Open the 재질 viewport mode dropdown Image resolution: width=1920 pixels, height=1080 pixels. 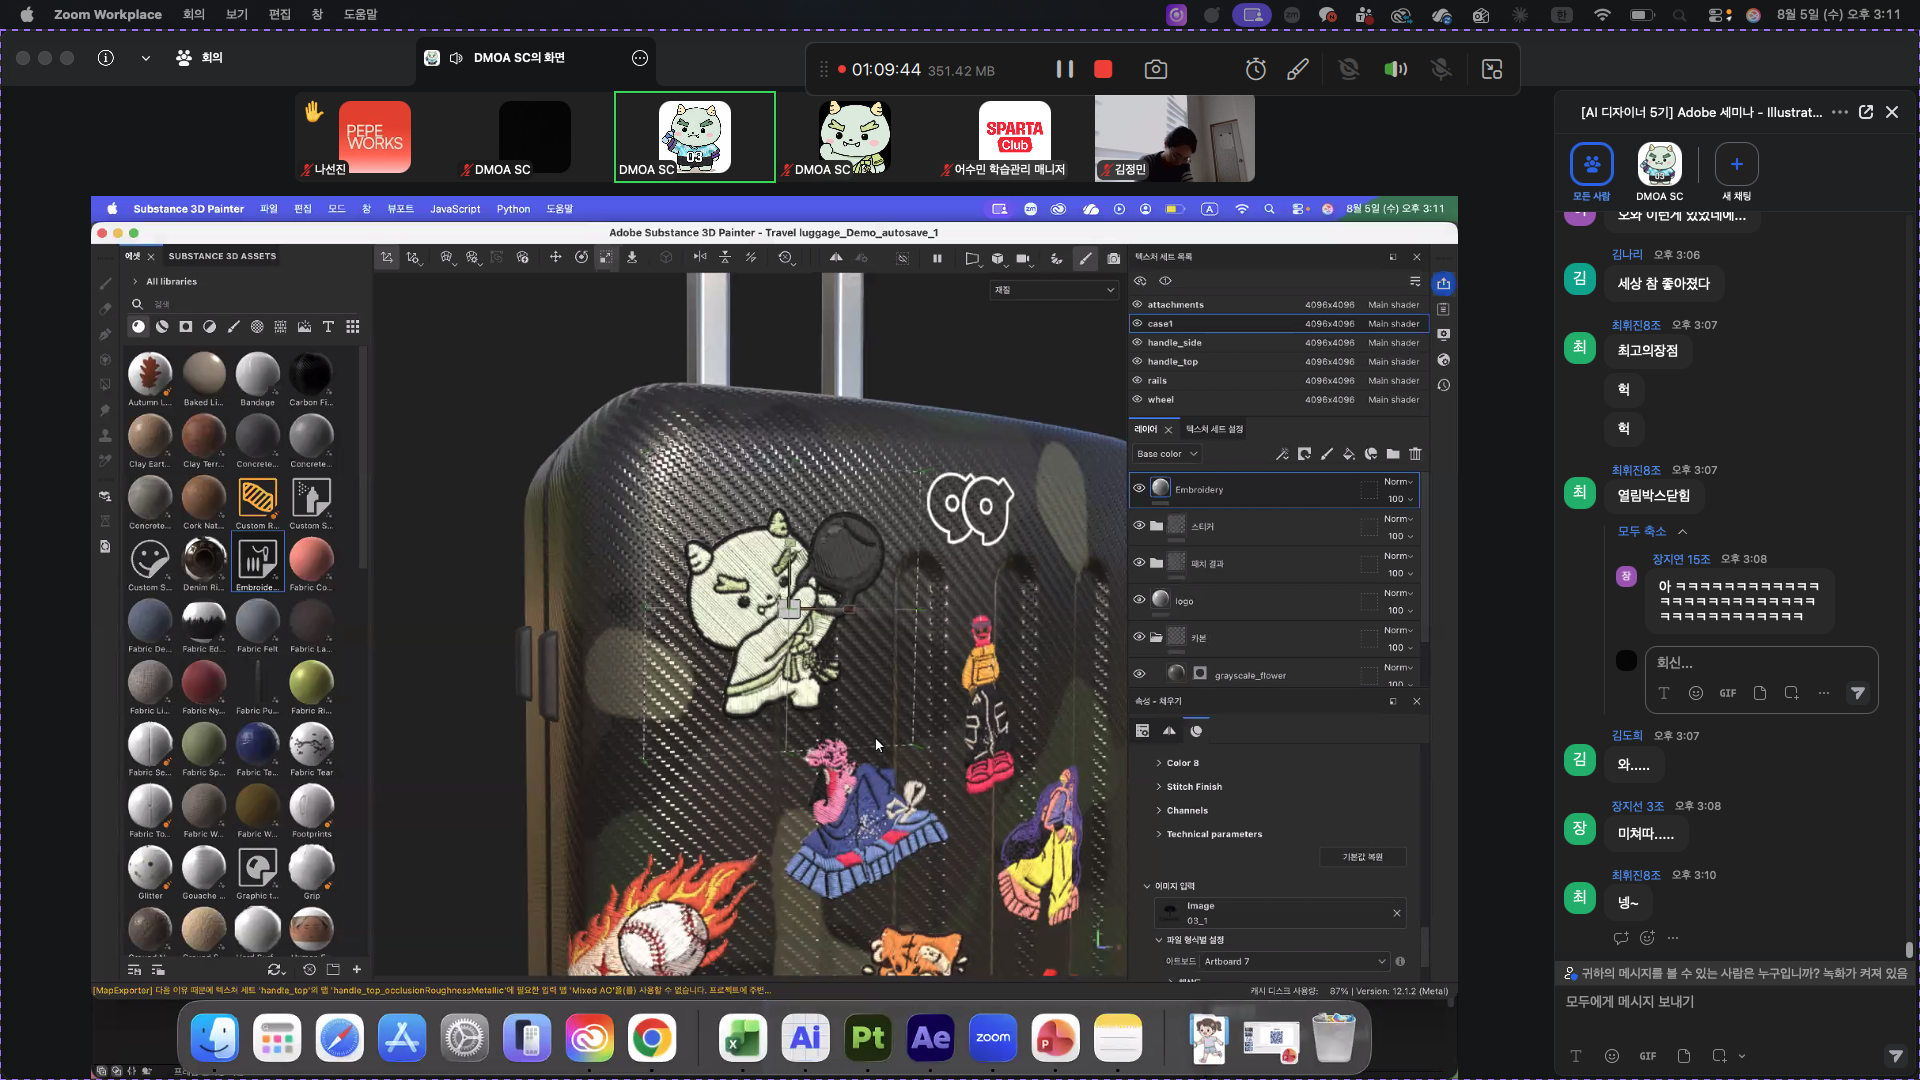1053,290
